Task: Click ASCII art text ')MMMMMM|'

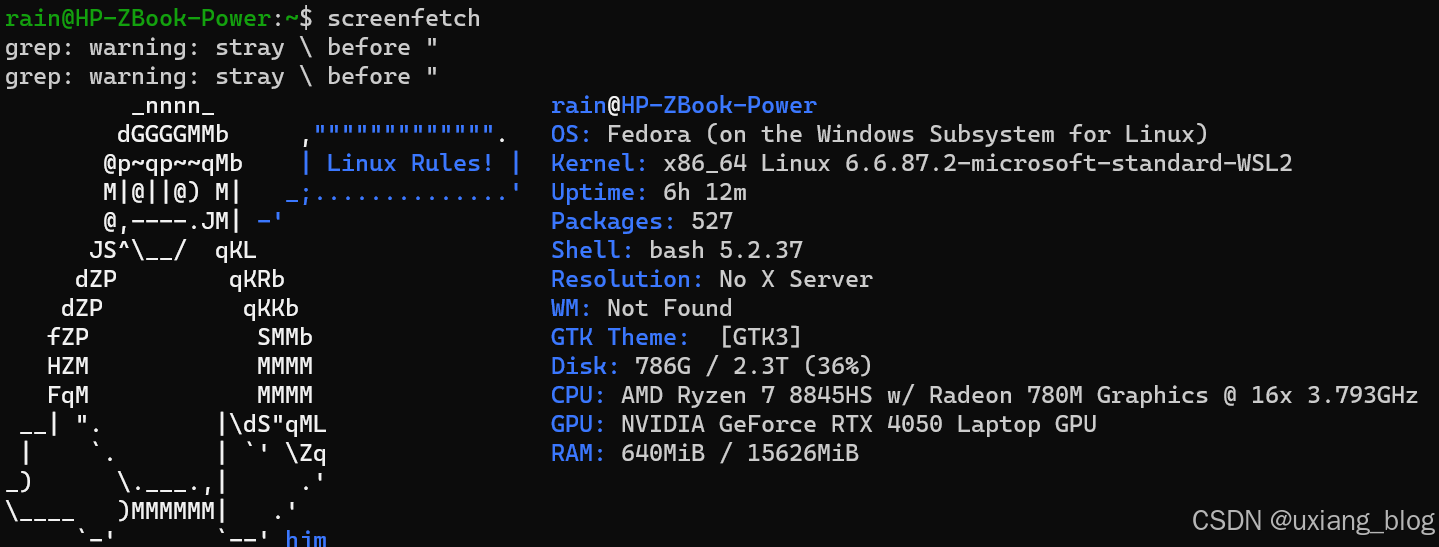Action: 173,511
